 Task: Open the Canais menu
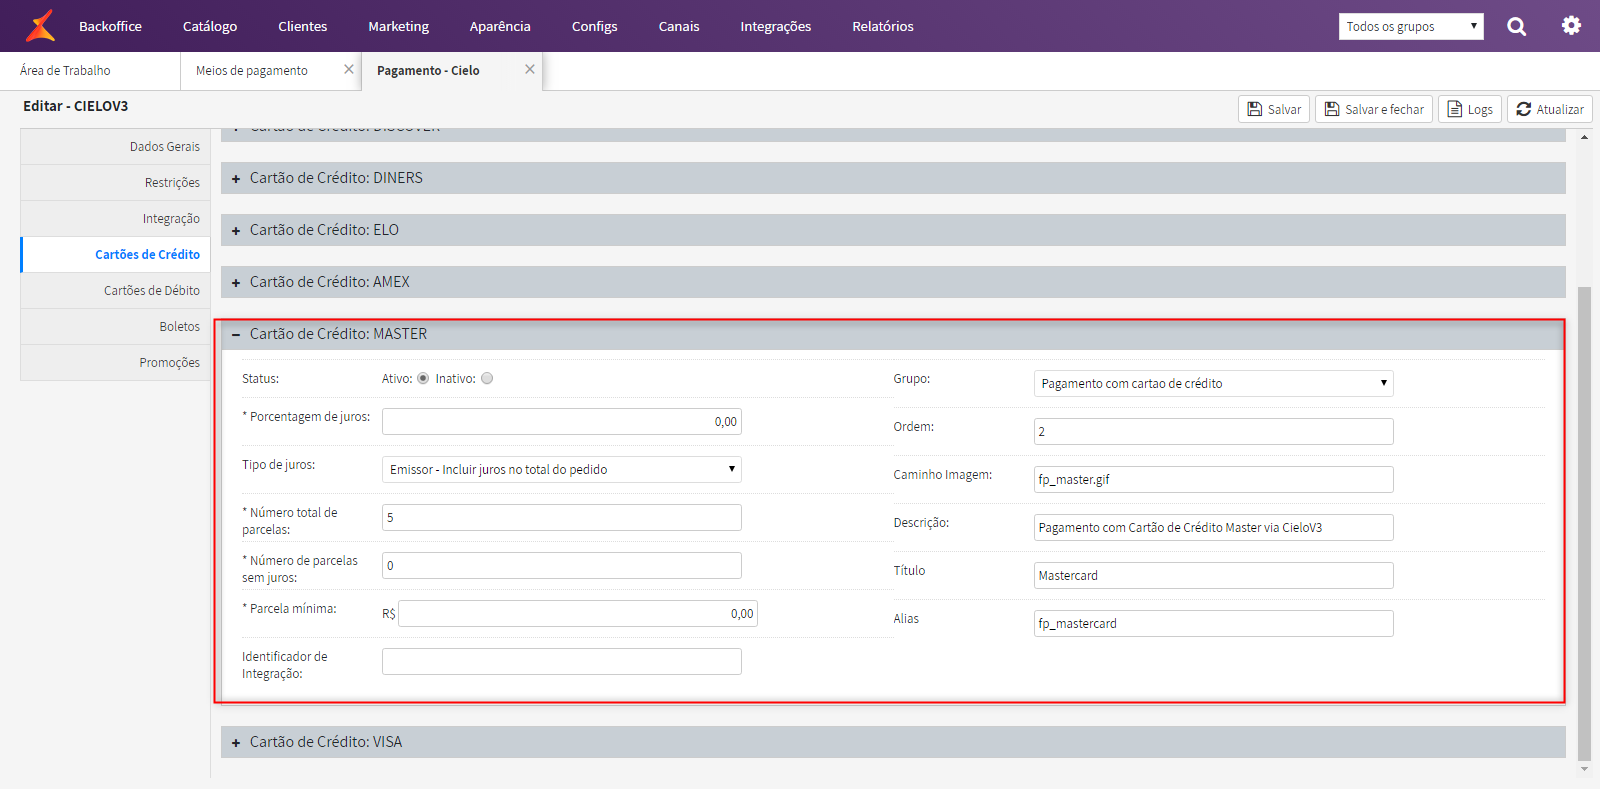(x=679, y=26)
